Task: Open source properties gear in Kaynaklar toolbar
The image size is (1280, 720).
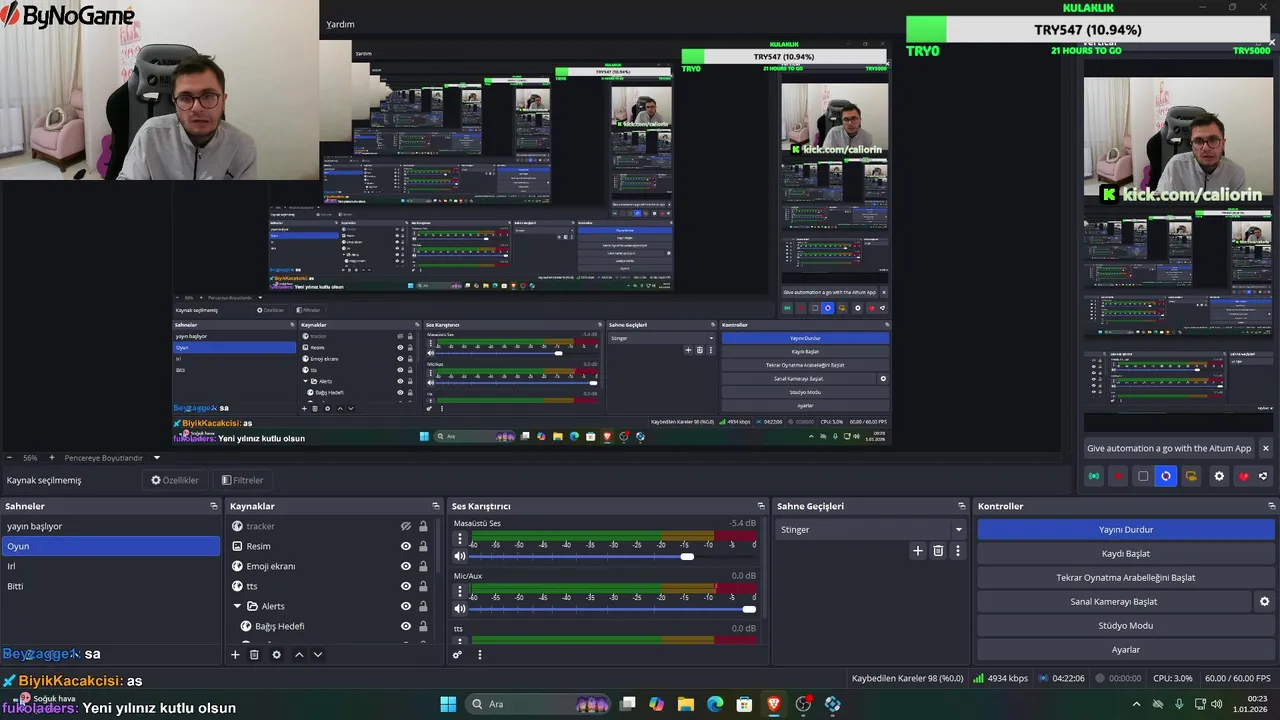Action: 276,655
